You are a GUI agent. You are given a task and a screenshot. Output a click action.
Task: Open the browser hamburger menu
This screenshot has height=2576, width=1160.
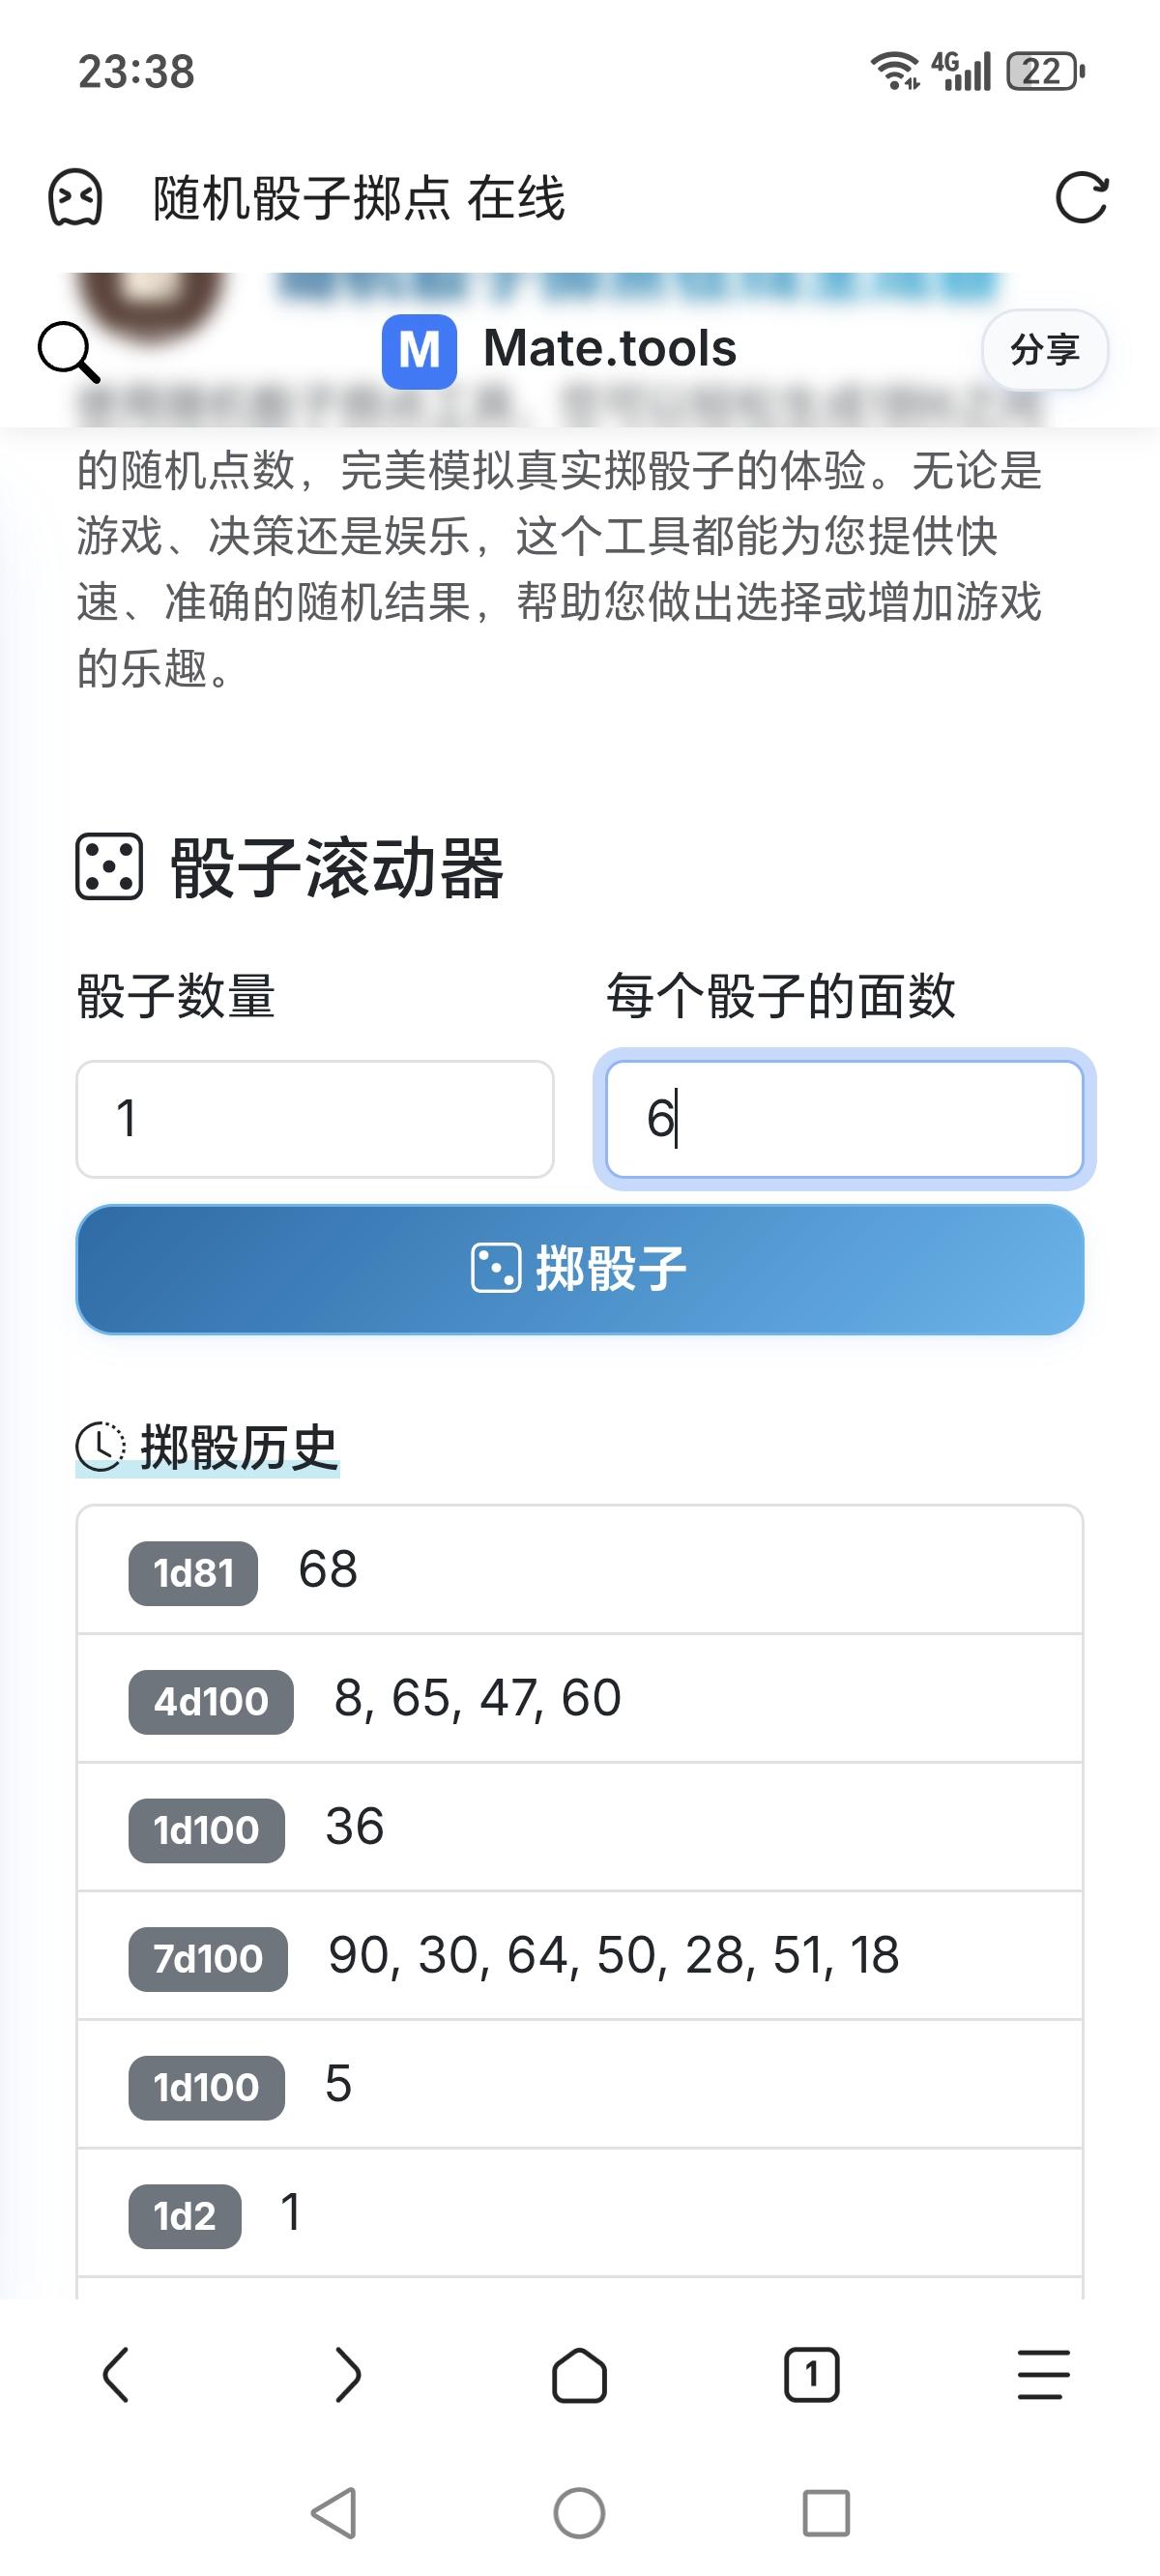(1043, 2375)
